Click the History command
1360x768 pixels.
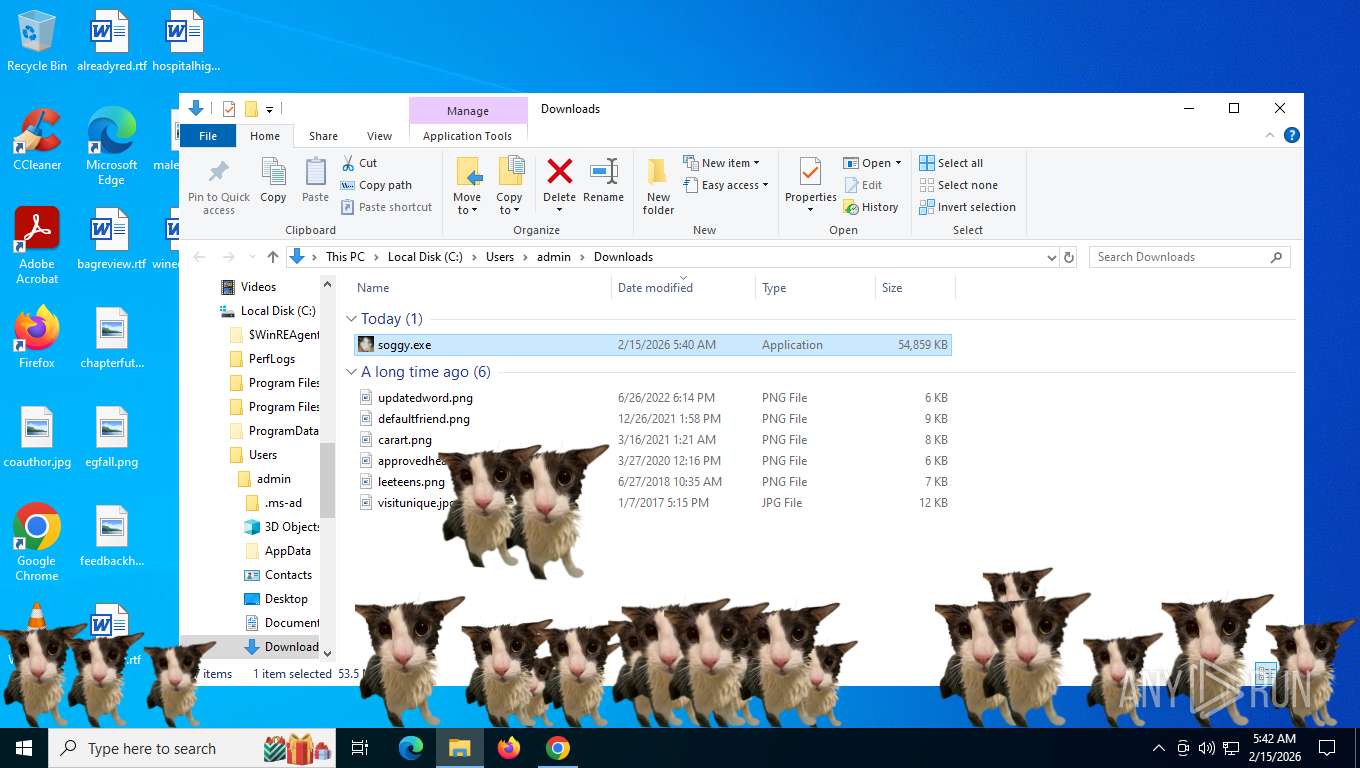pos(871,207)
